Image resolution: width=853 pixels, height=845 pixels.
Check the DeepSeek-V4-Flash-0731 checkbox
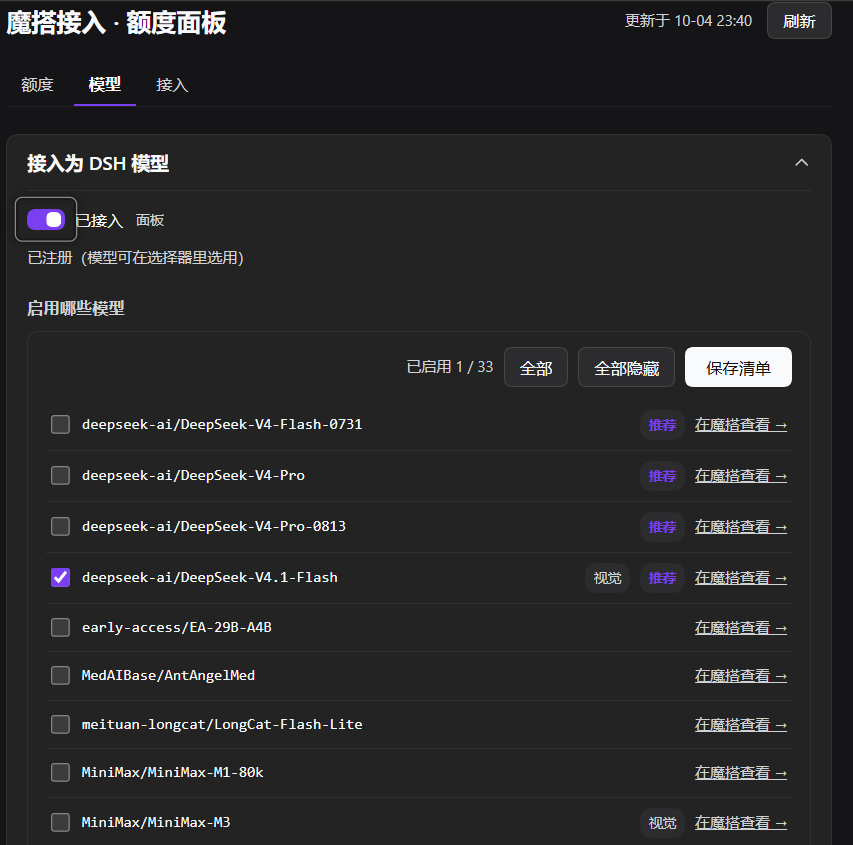point(60,424)
